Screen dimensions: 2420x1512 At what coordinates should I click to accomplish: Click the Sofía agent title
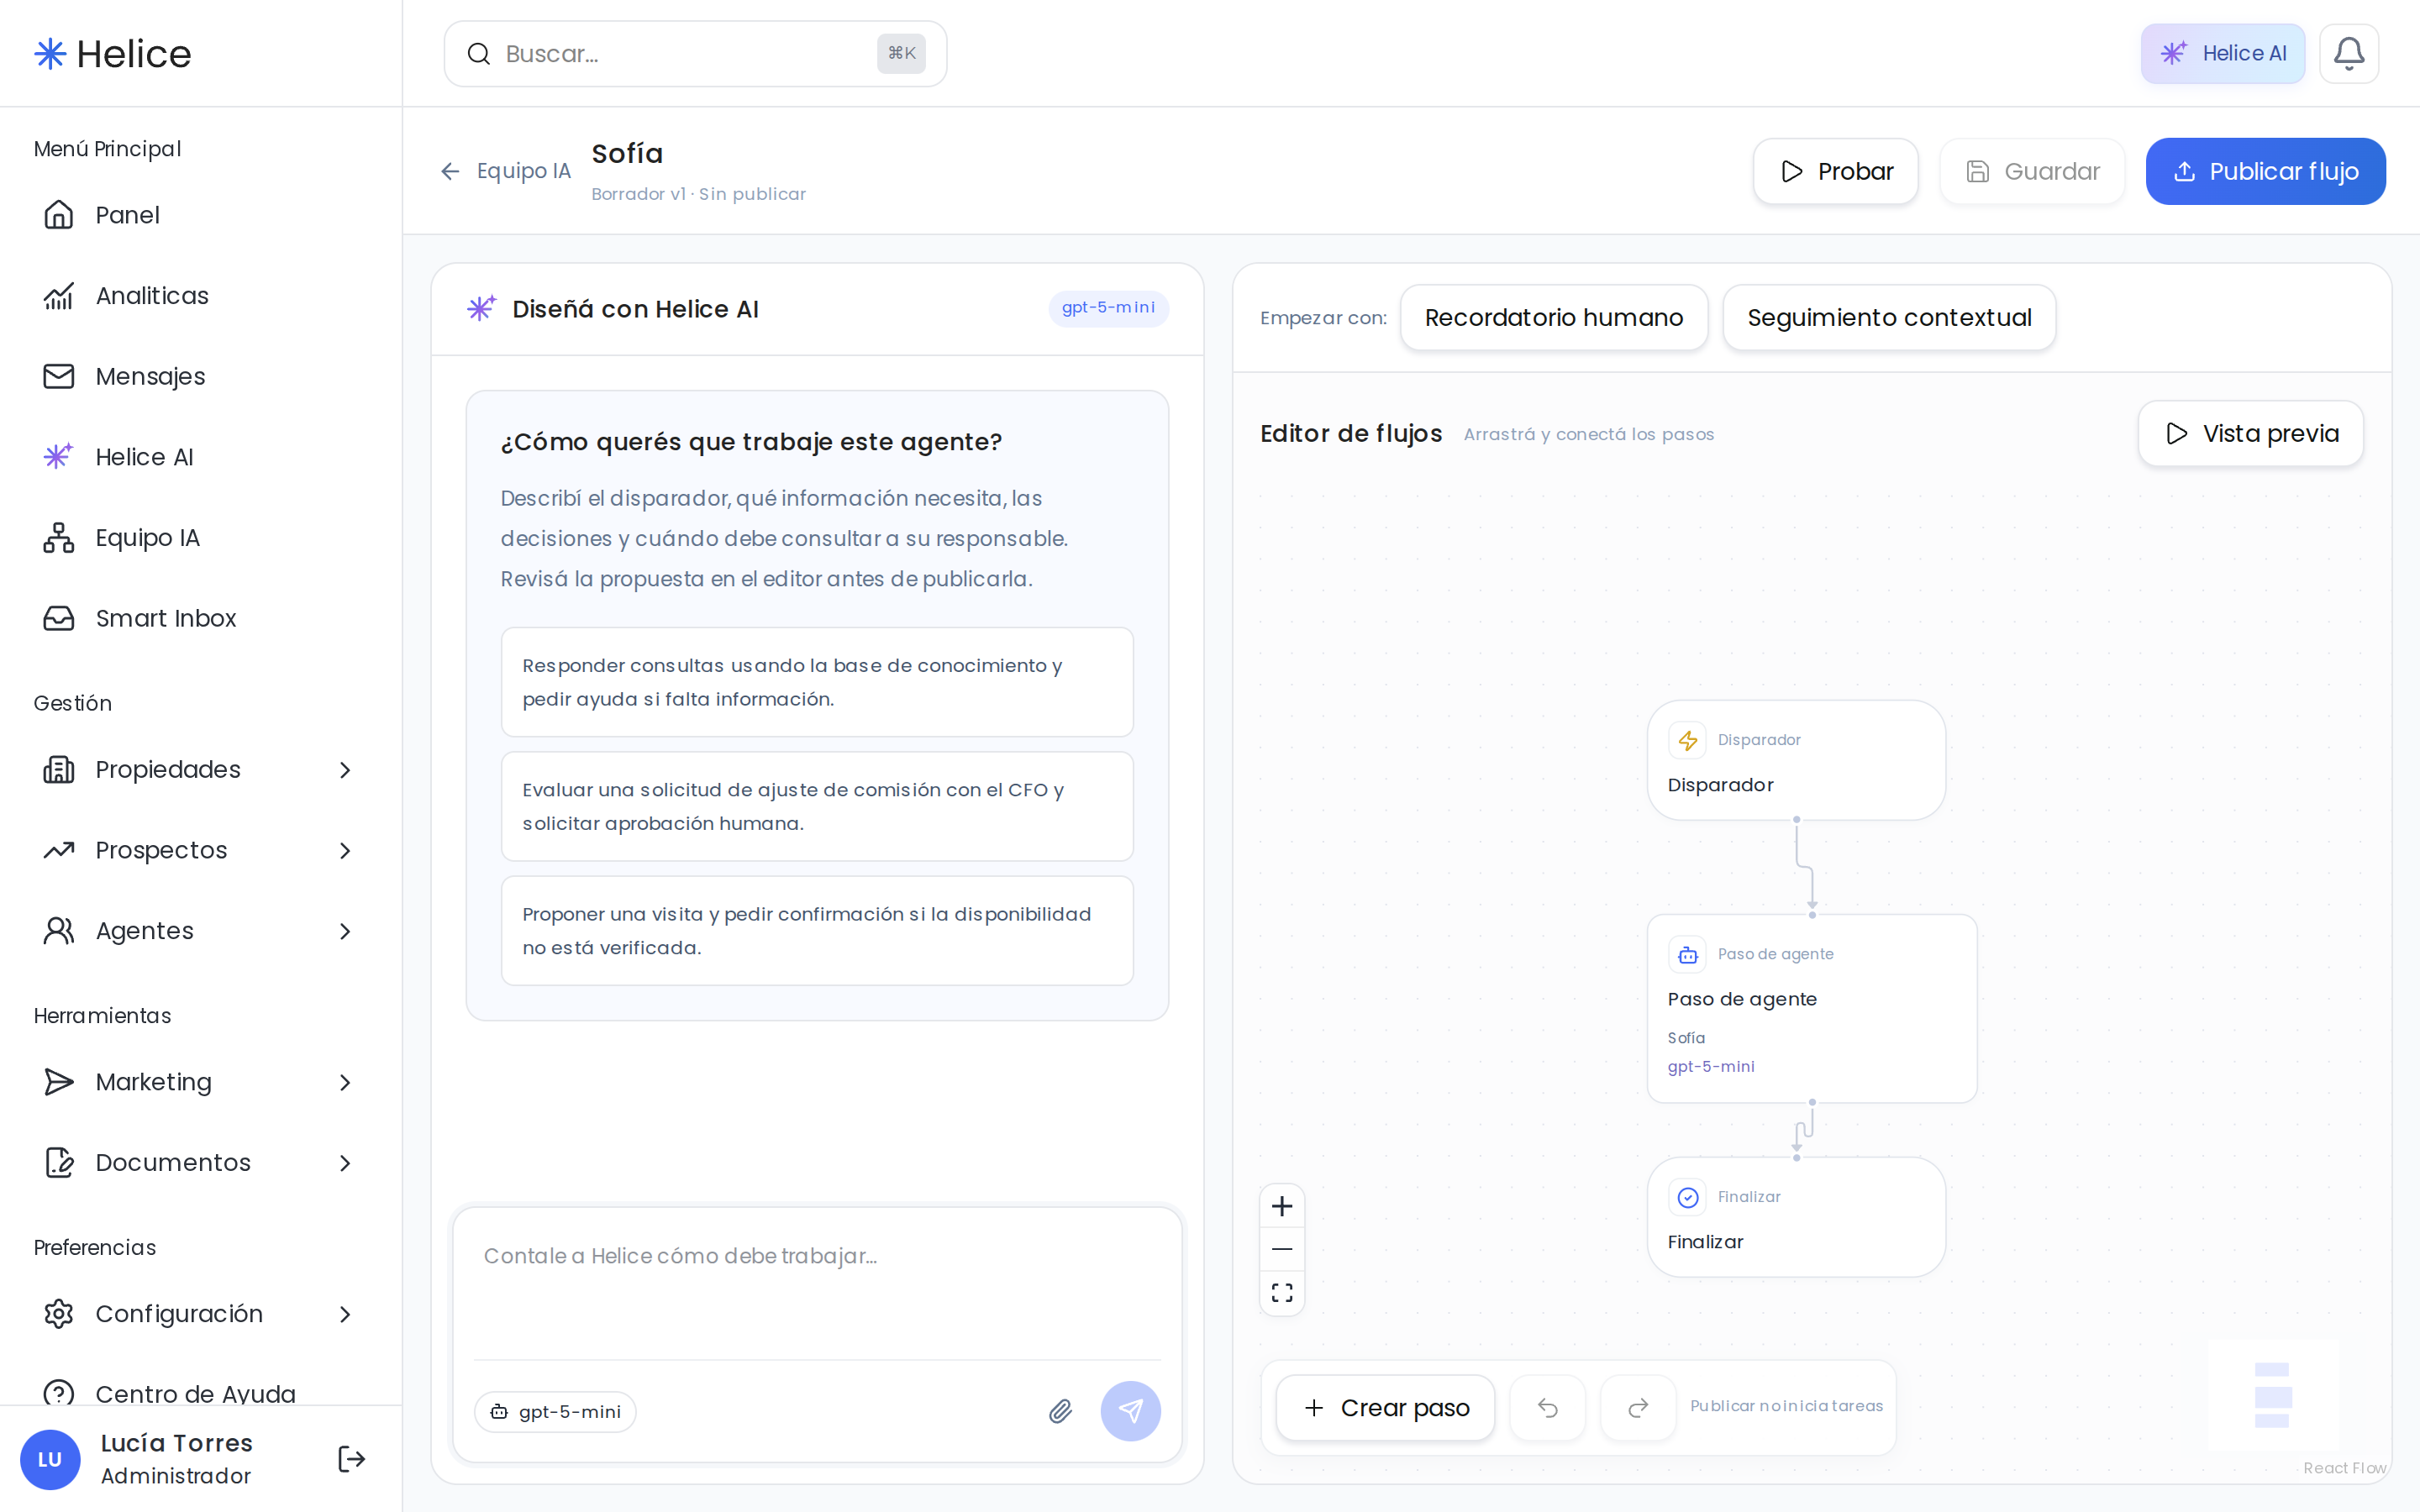[627, 154]
